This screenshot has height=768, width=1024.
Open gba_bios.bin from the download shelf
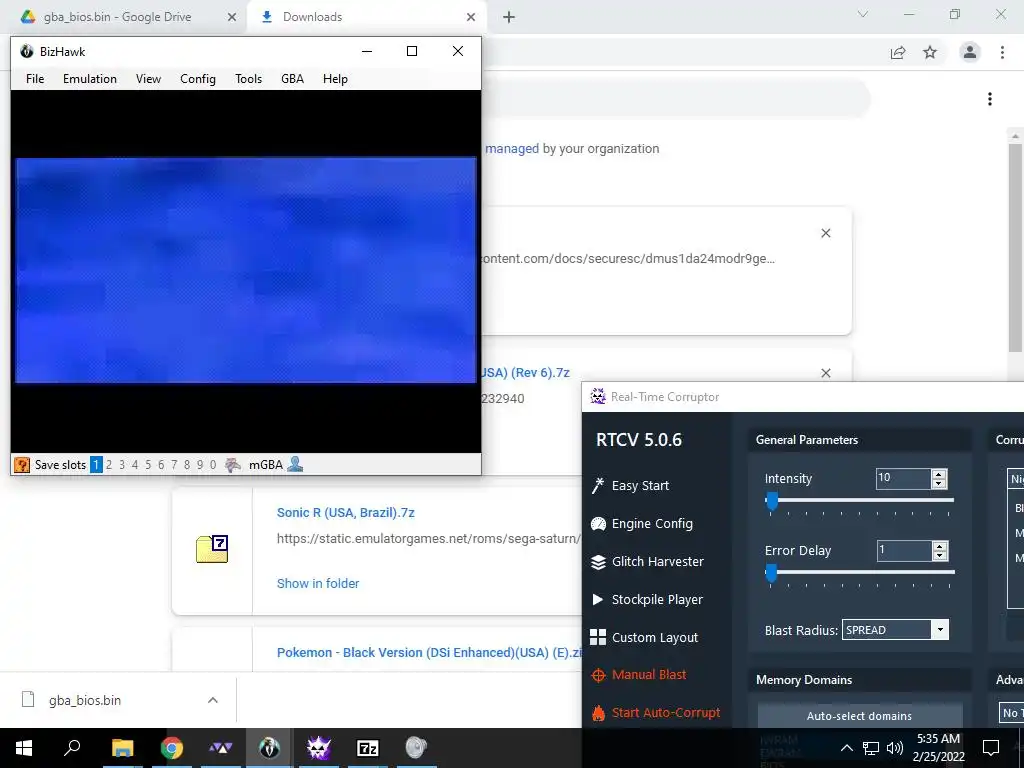(85, 700)
